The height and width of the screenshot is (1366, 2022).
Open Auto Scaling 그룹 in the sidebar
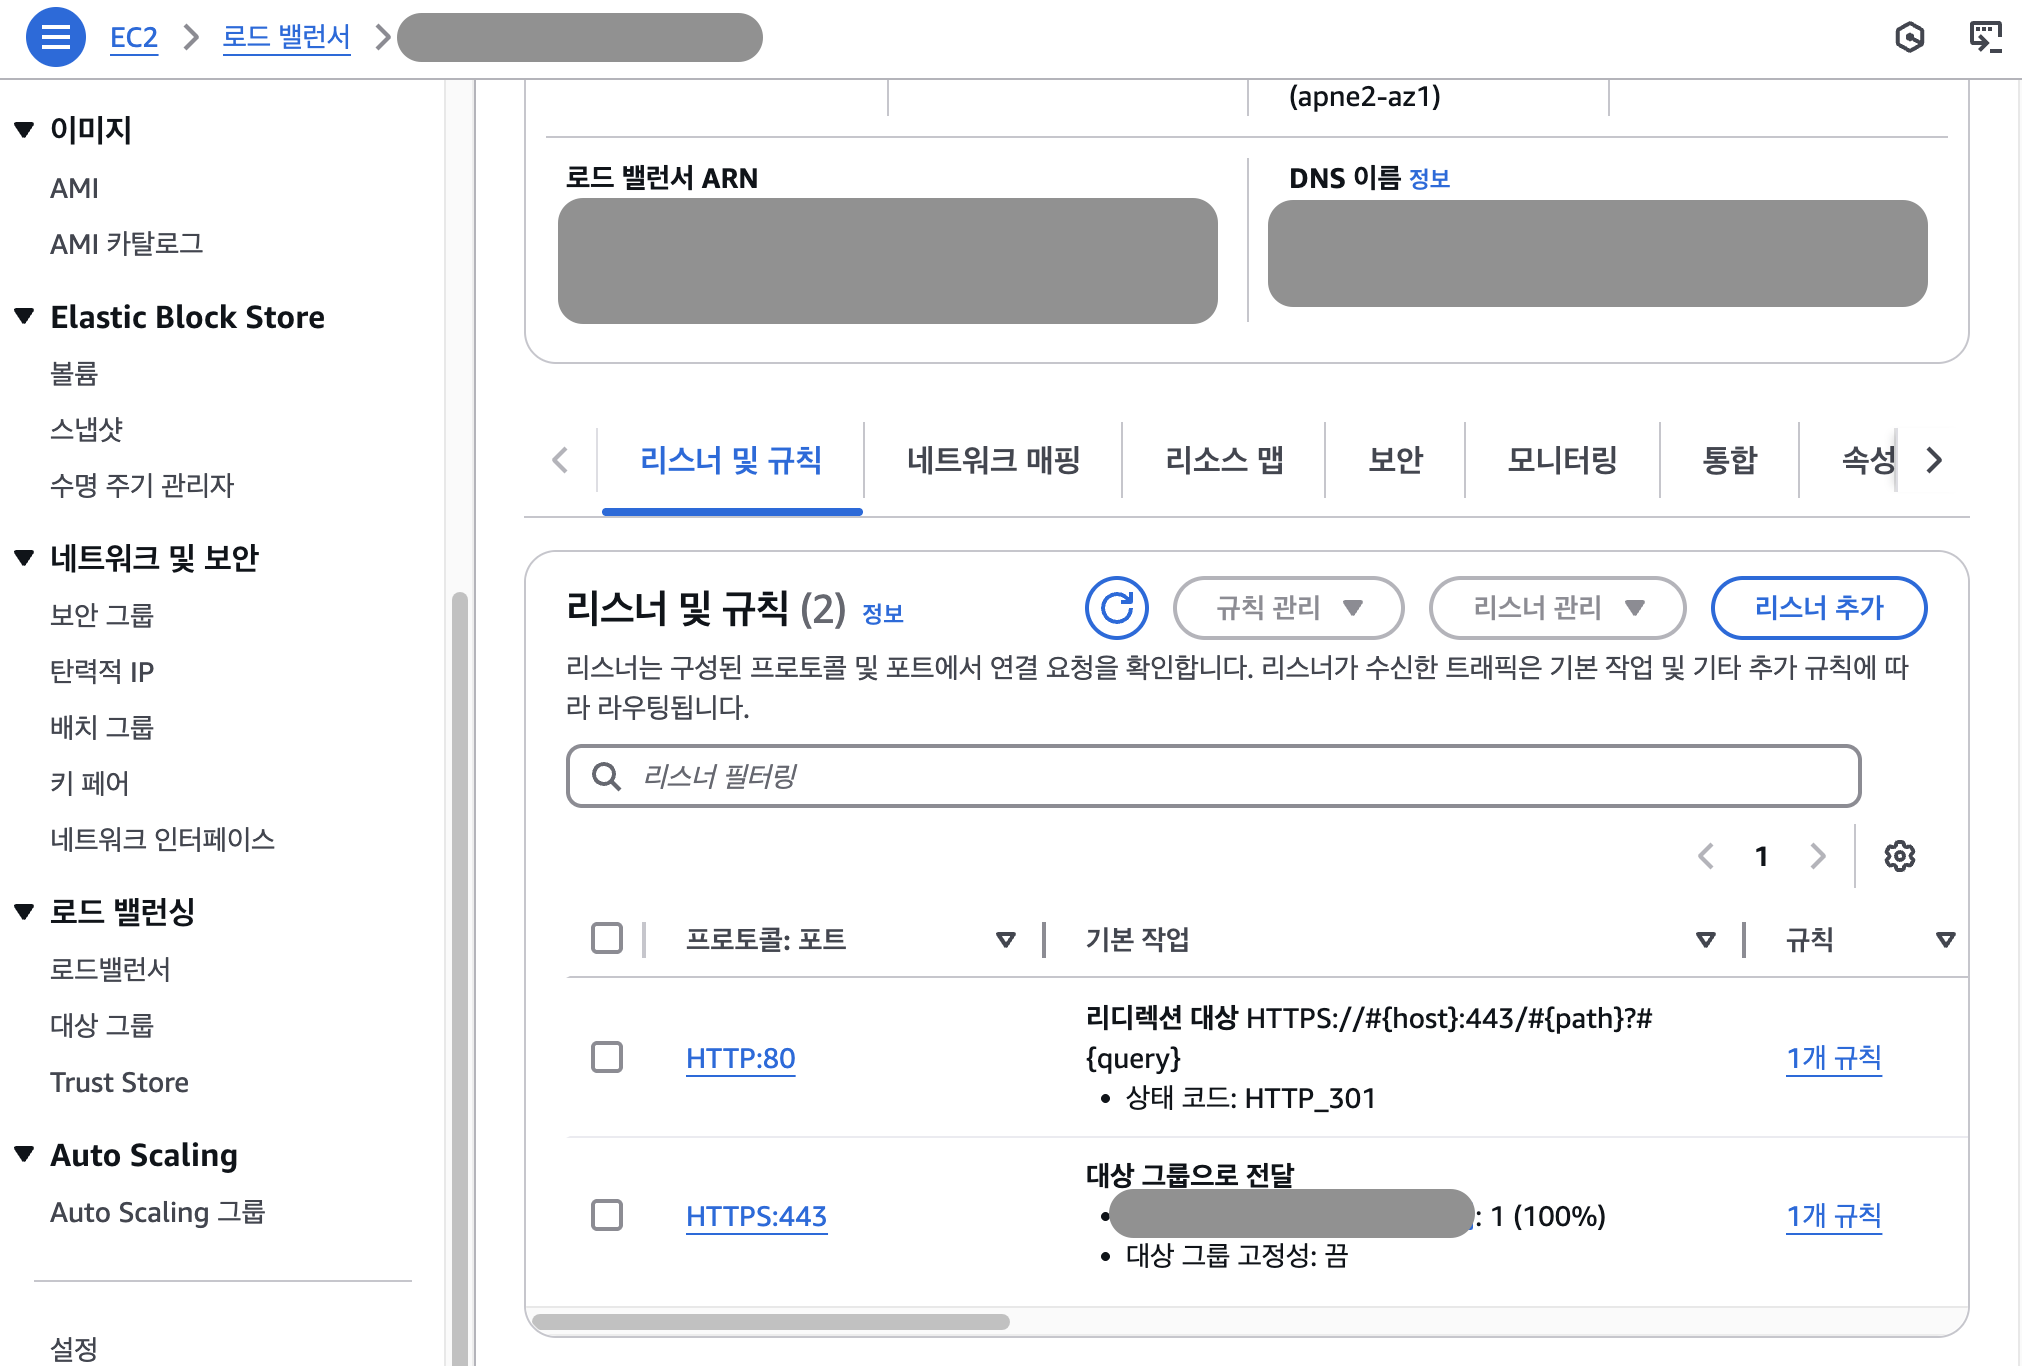click(x=158, y=1212)
